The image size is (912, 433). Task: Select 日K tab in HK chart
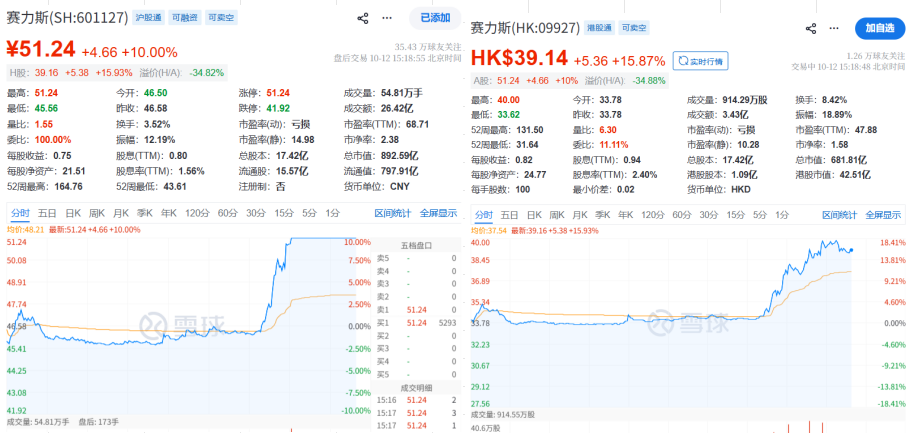click(x=535, y=215)
